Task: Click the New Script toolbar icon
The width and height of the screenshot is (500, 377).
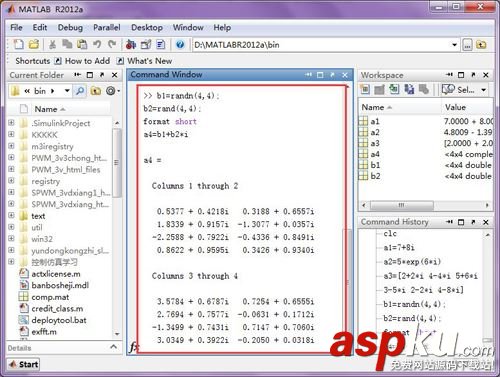Action: pyautogui.click(x=19, y=44)
